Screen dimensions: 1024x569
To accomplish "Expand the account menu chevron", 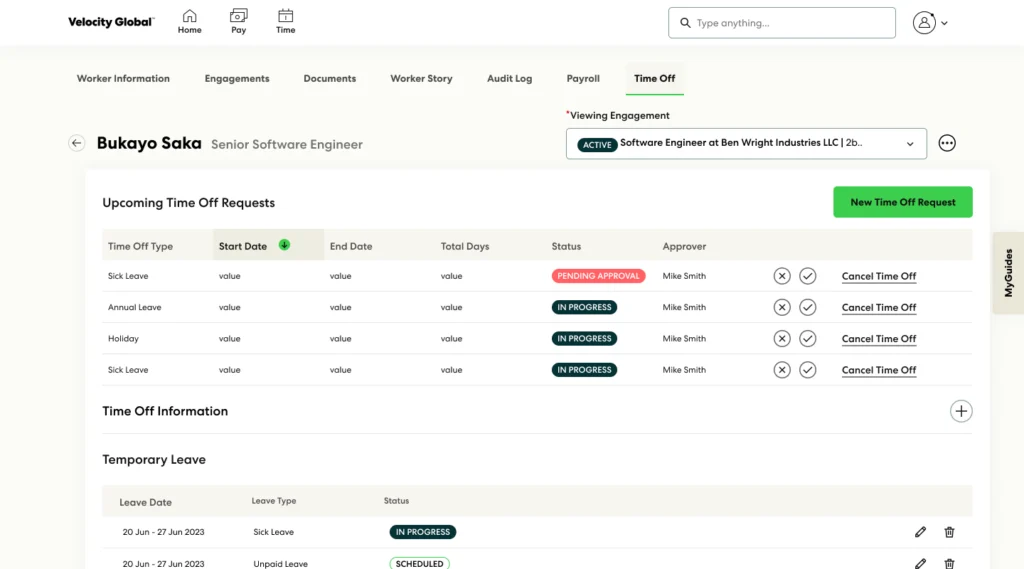I will [944, 24].
